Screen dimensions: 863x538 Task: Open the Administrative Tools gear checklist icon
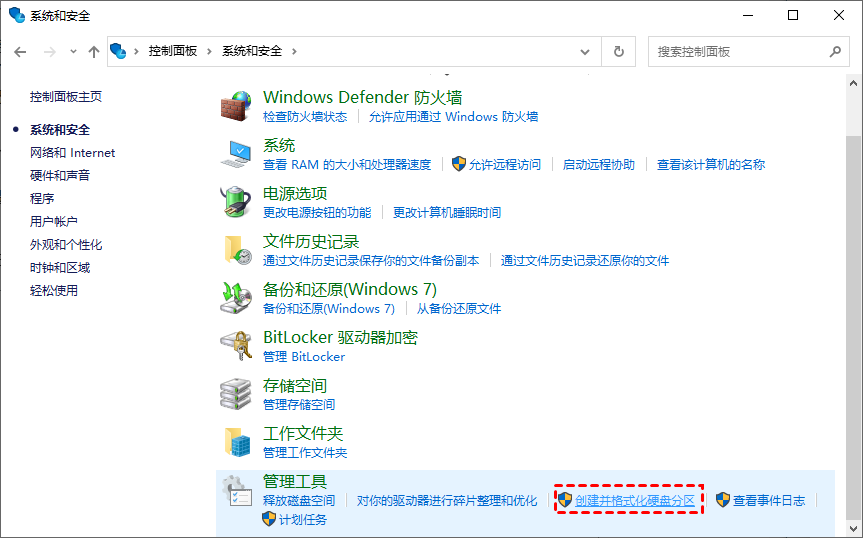coord(236,490)
